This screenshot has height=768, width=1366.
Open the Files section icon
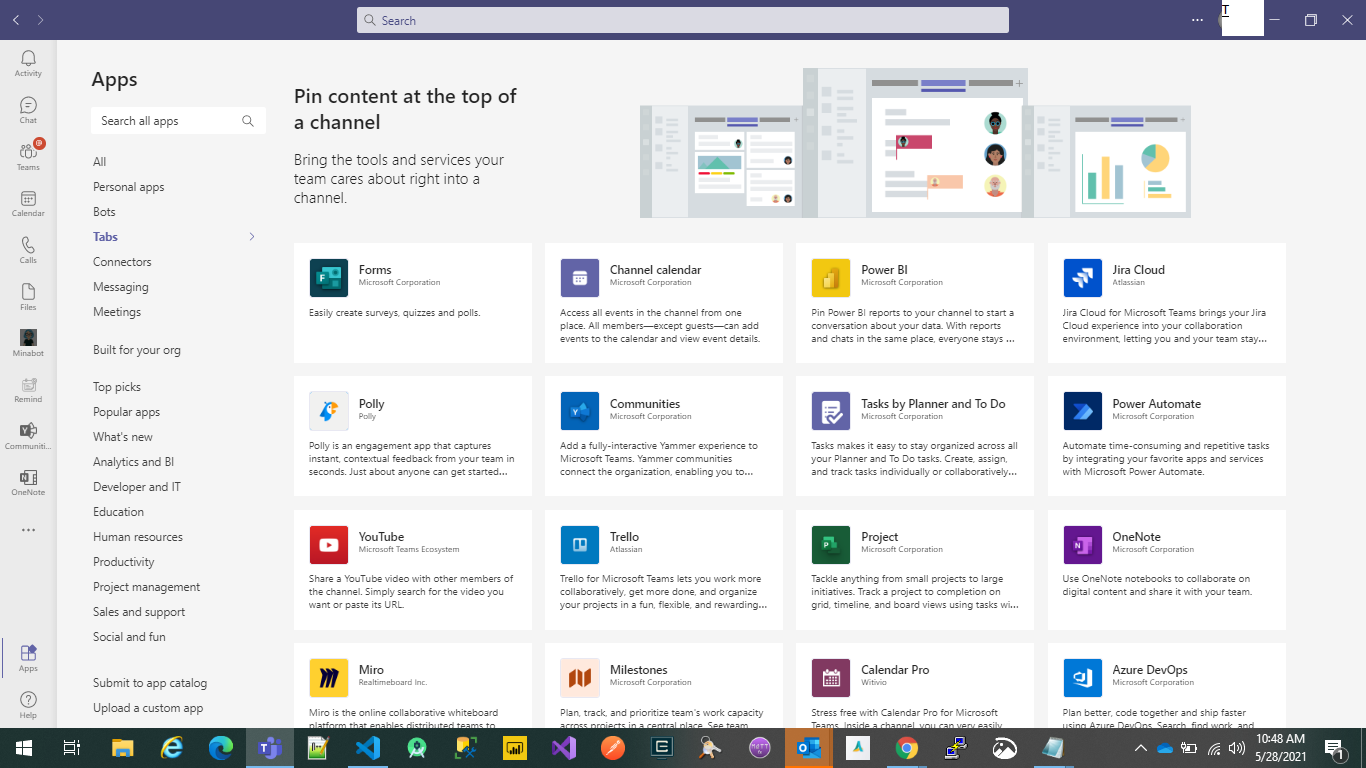click(28, 295)
